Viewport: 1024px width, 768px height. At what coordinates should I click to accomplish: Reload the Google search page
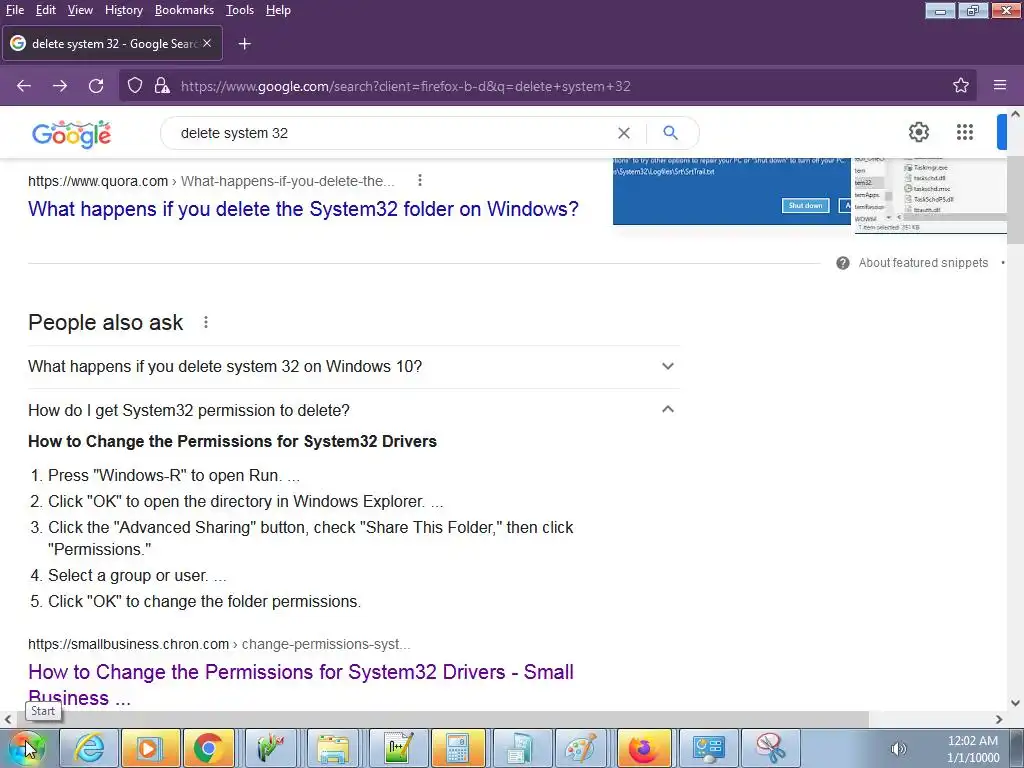click(96, 86)
